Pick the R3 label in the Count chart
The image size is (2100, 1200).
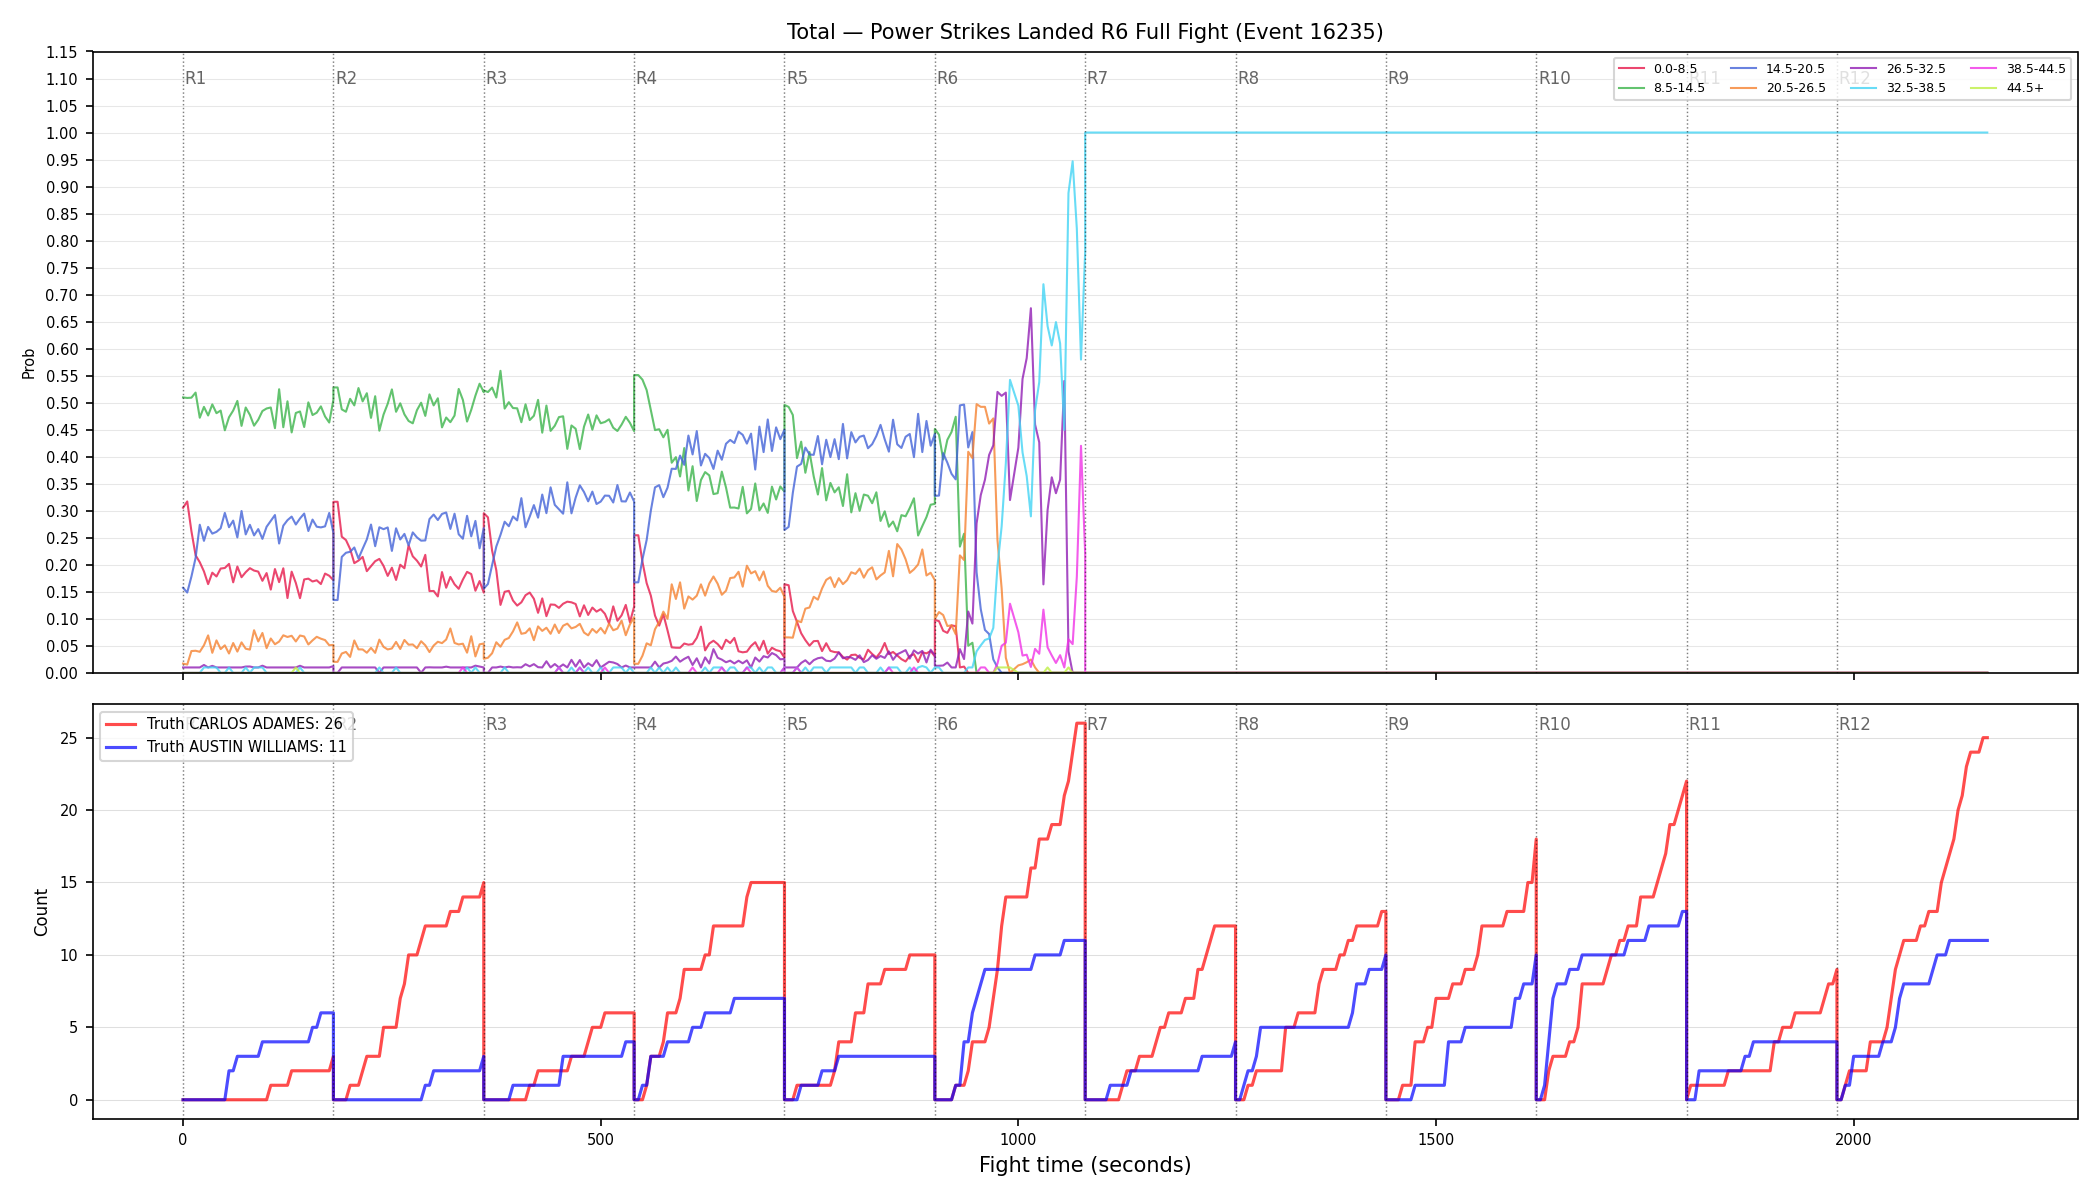point(496,724)
